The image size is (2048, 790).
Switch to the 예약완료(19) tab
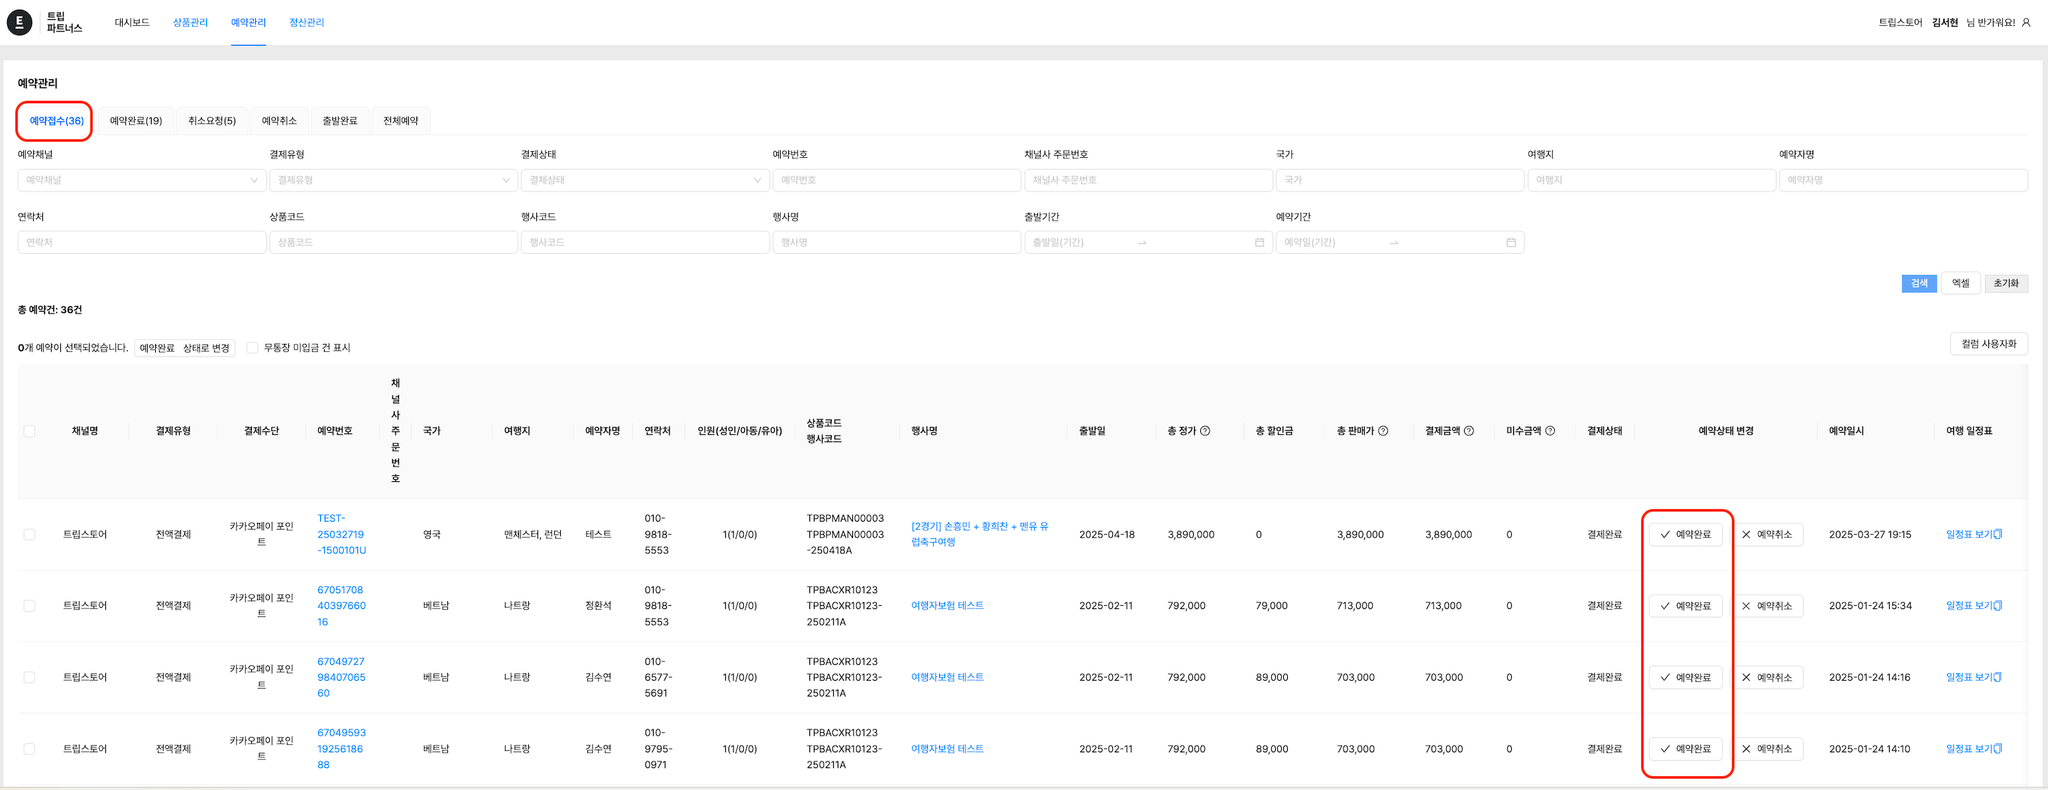(136, 121)
